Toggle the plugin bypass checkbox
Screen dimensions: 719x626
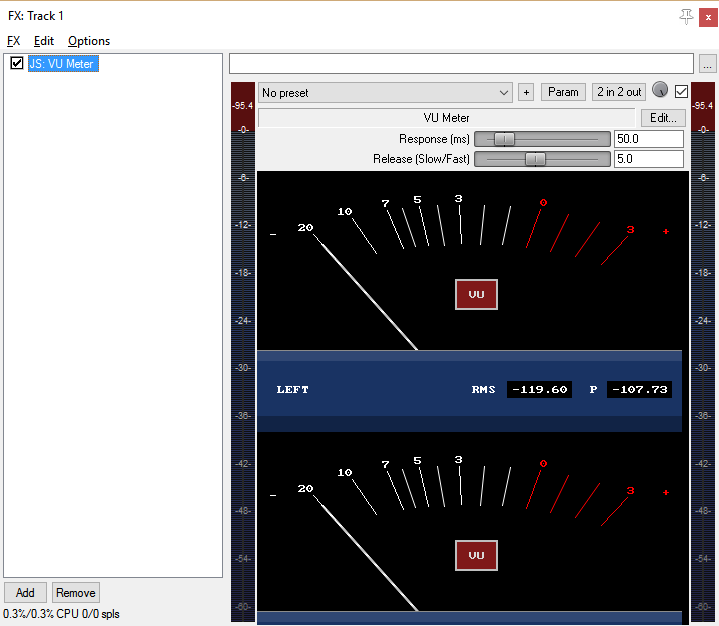[681, 92]
